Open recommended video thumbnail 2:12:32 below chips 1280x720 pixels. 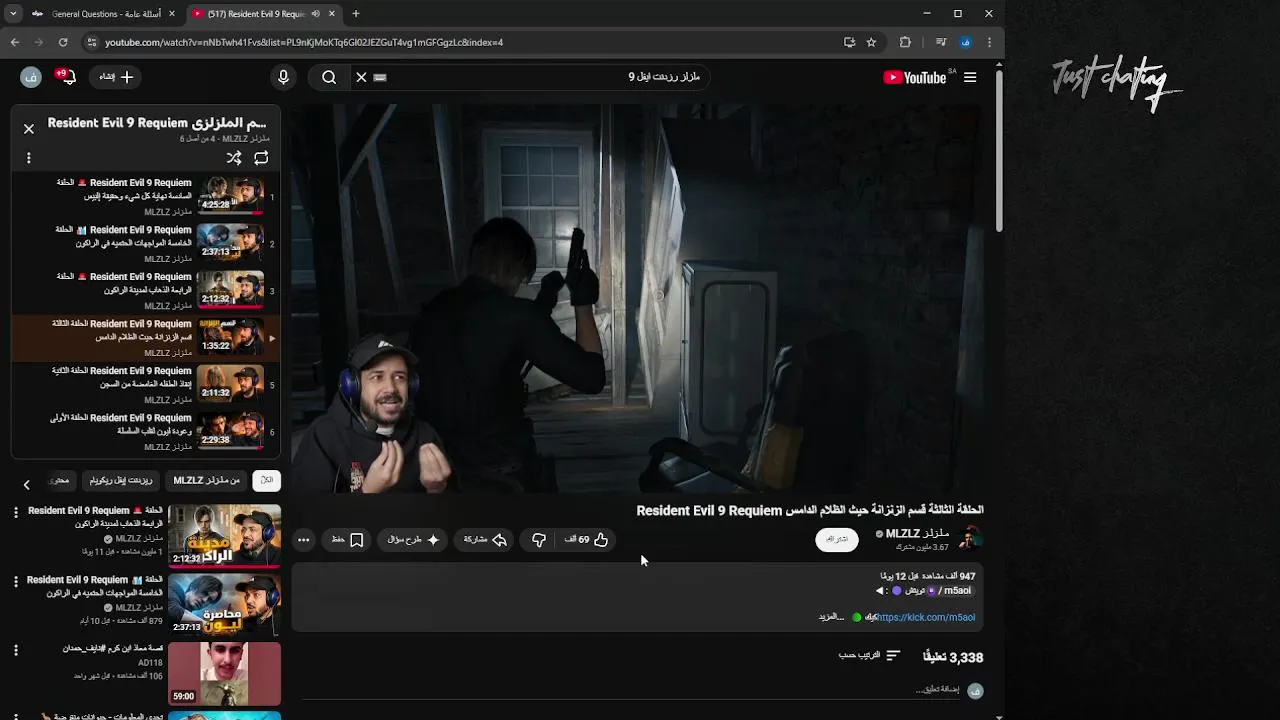coord(224,536)
